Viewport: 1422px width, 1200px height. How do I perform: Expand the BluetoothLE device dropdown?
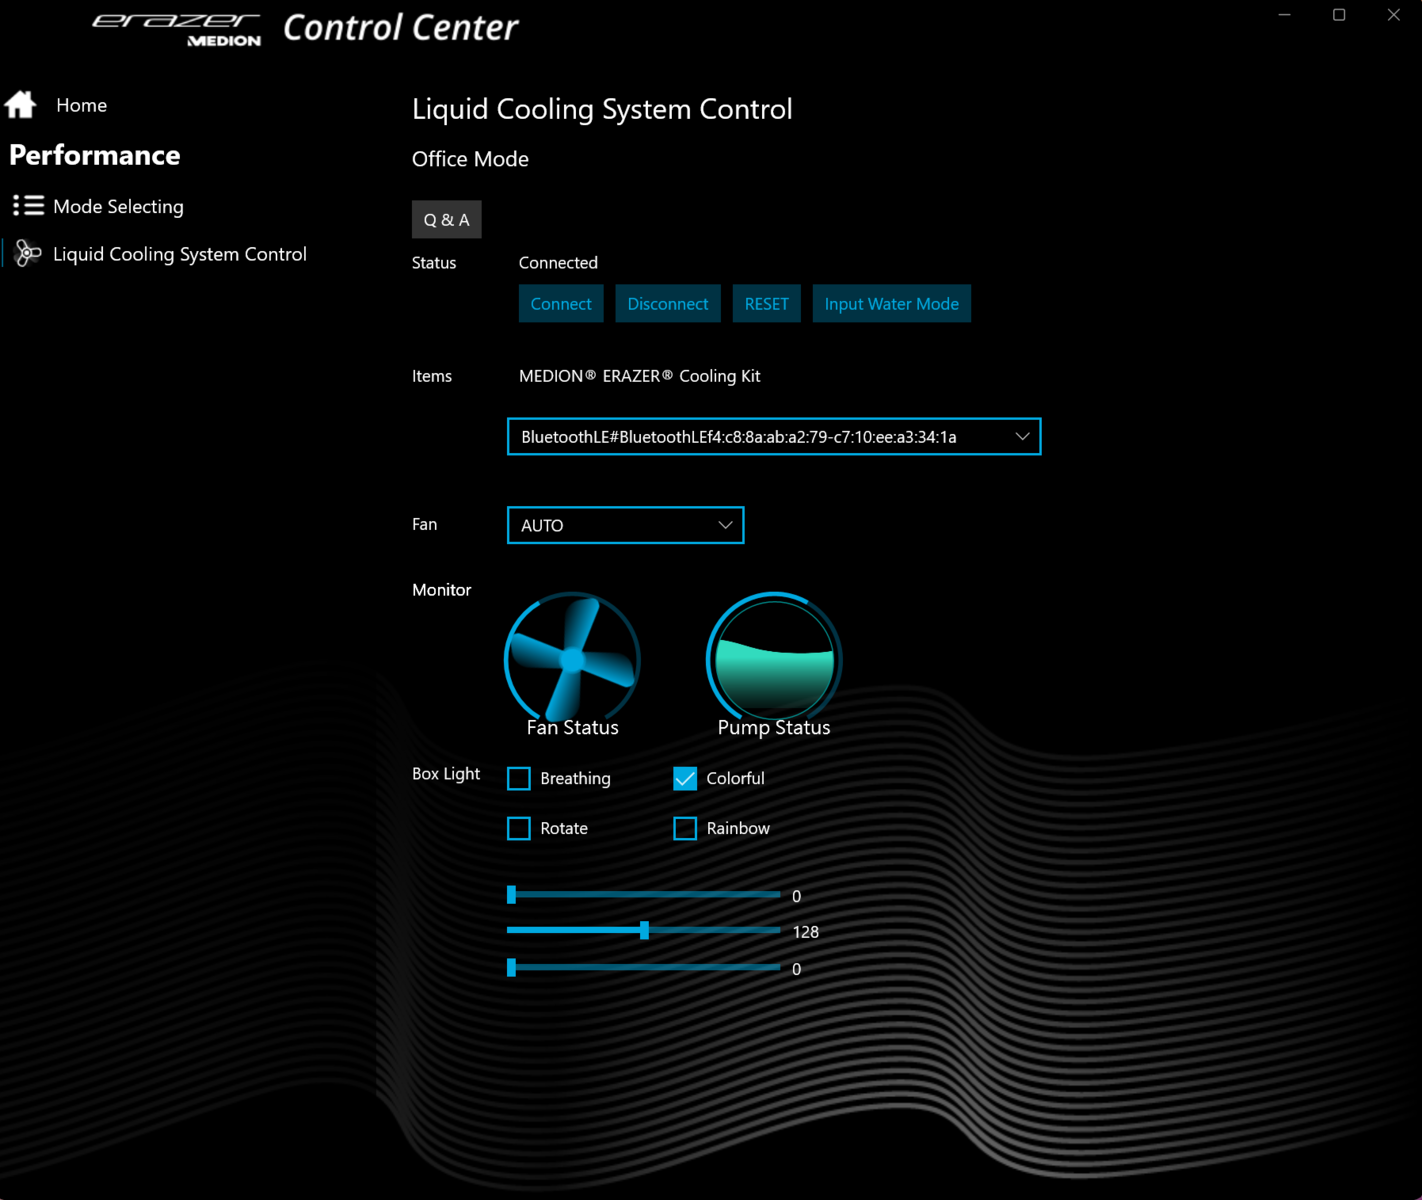click(773, 437)
